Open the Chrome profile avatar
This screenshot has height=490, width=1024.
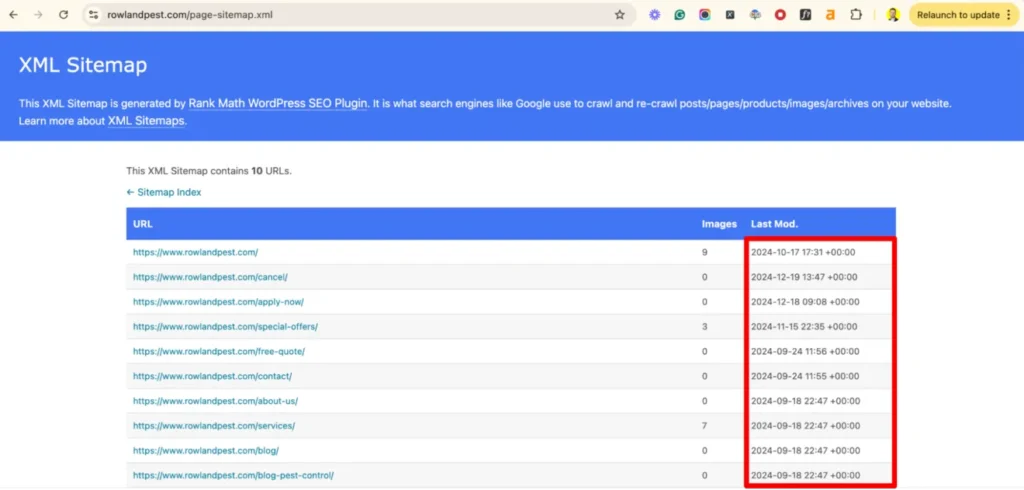(893, 15)
